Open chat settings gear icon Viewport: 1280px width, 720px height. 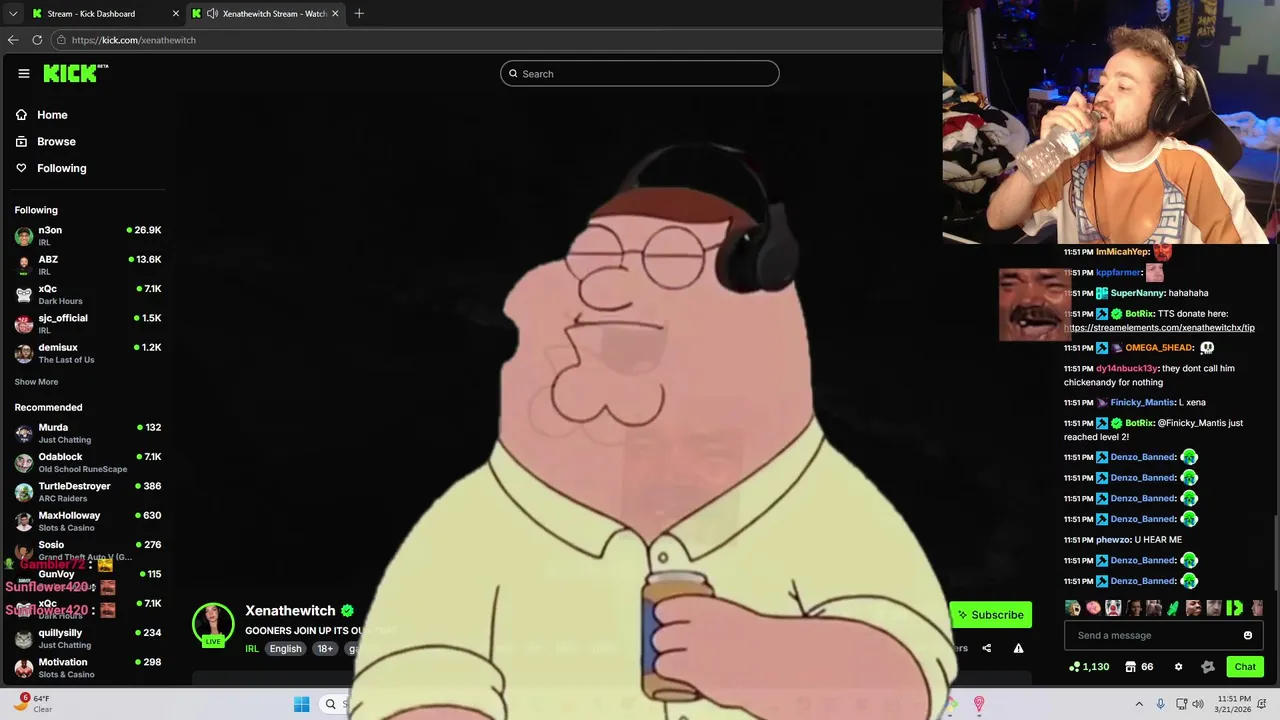click(x=1178, y=667)
